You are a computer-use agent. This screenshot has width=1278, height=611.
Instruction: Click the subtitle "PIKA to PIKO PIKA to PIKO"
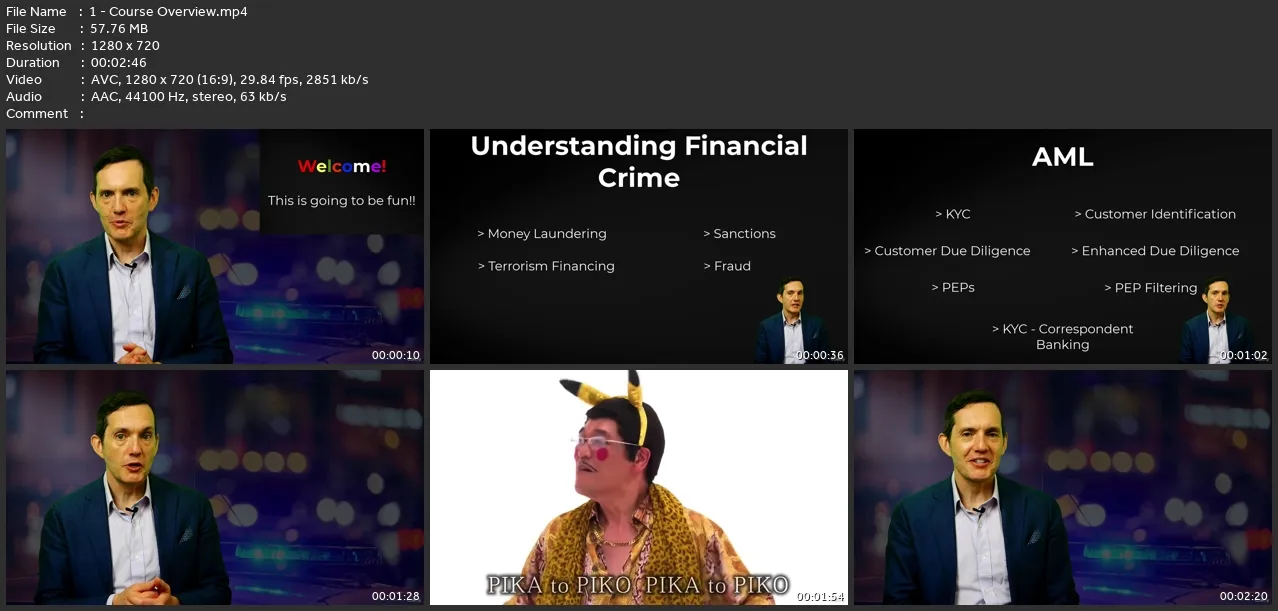click(638, 585)
